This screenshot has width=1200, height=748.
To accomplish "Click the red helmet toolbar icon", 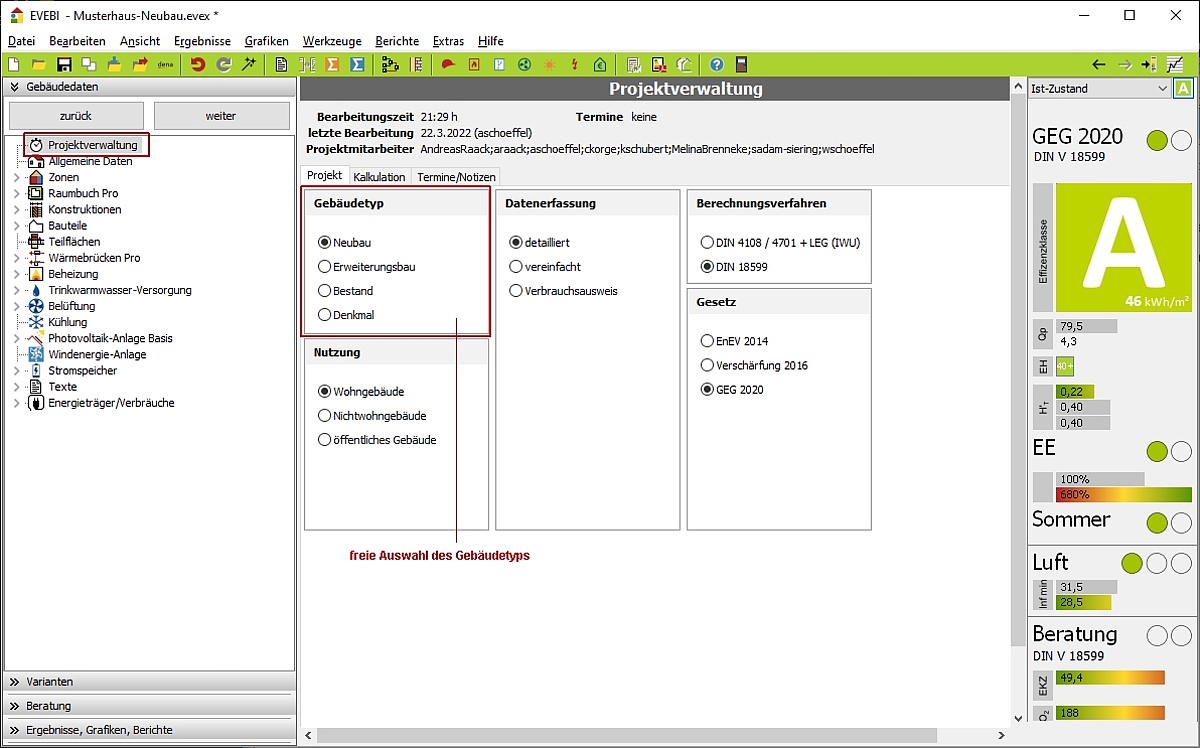I will pyautogui.click(x=448, y=65).
